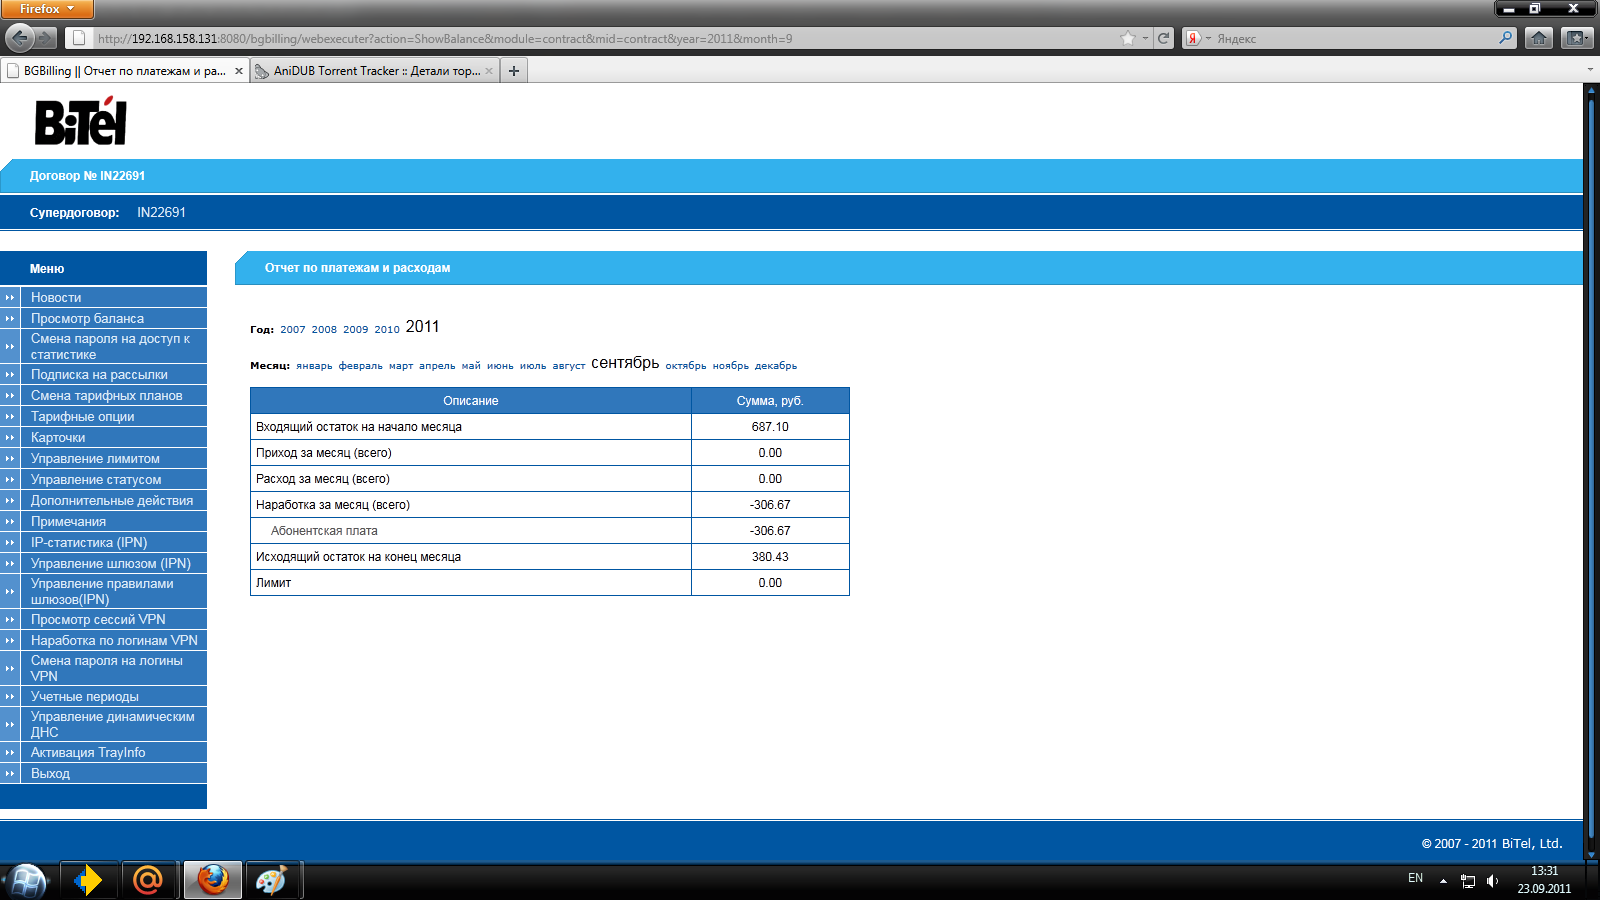The height and width of the screenshot is (900, 1600).
Task: Close the BGBilling tab
Action: pyautogui.click(x=239, y=71)
